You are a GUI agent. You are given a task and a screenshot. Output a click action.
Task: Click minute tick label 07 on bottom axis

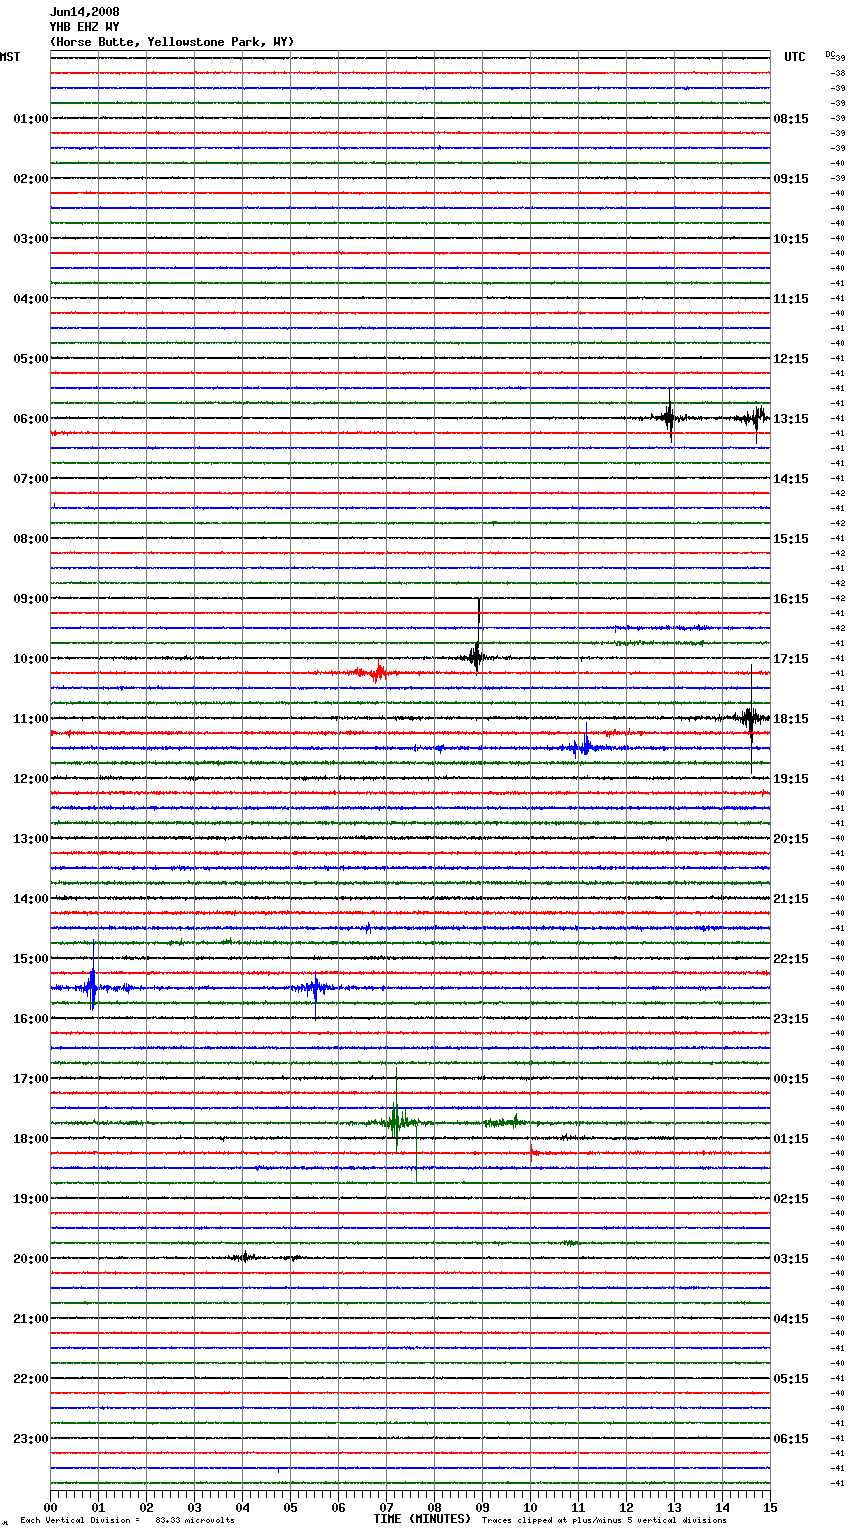click(386, 1508)
